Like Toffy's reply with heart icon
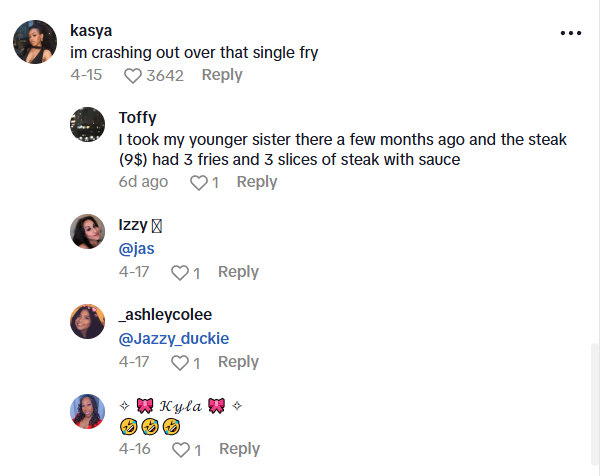The width and height of the screenshot is (604, 476). (198, 183)
